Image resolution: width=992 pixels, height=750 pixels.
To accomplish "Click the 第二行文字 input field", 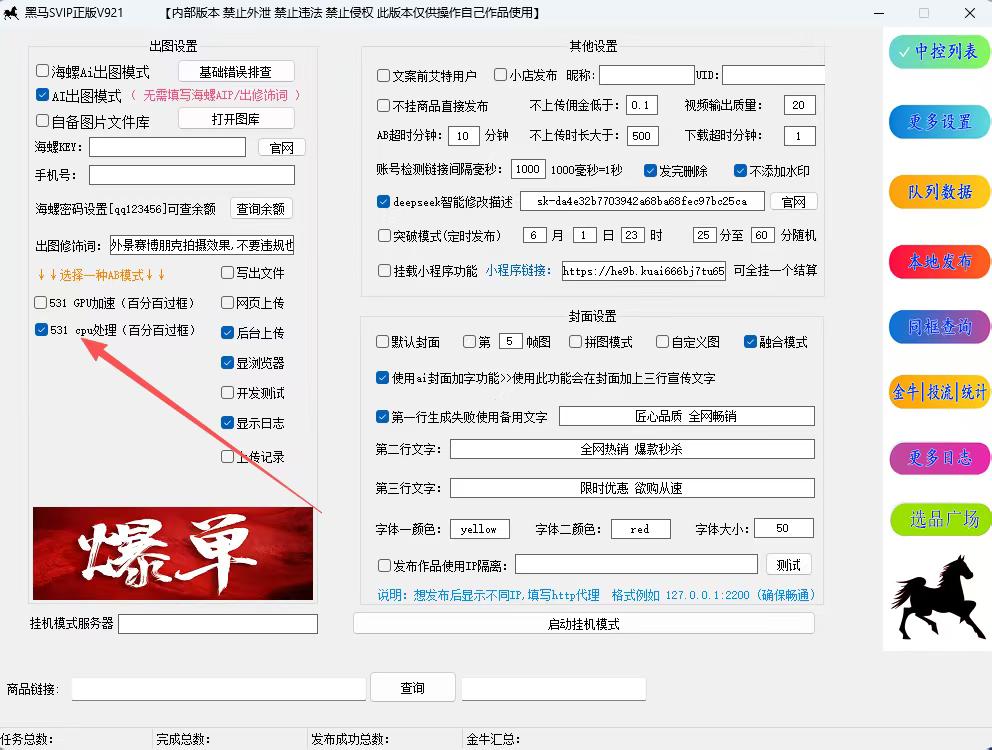I will 632,449.
